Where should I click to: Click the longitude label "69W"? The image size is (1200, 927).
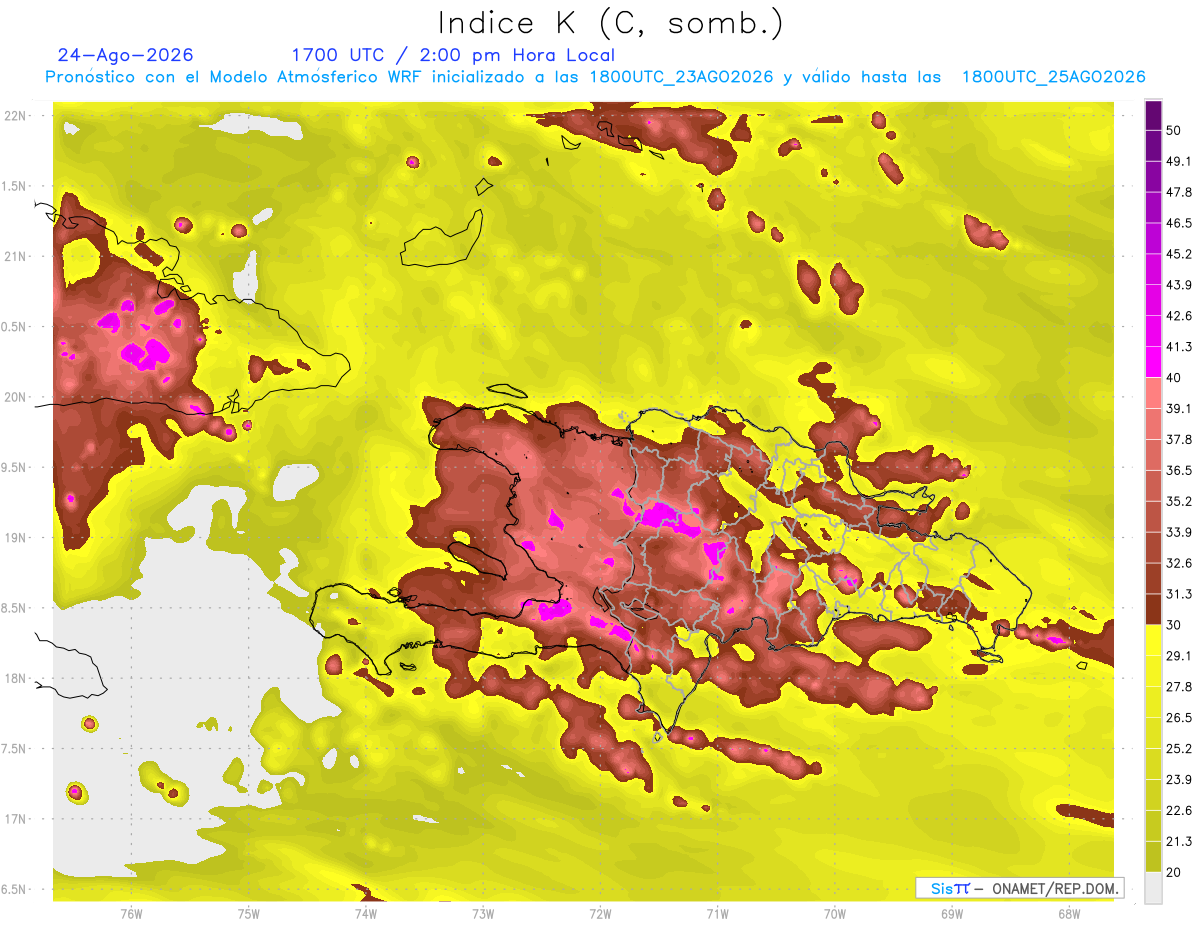tap(952, 913)
